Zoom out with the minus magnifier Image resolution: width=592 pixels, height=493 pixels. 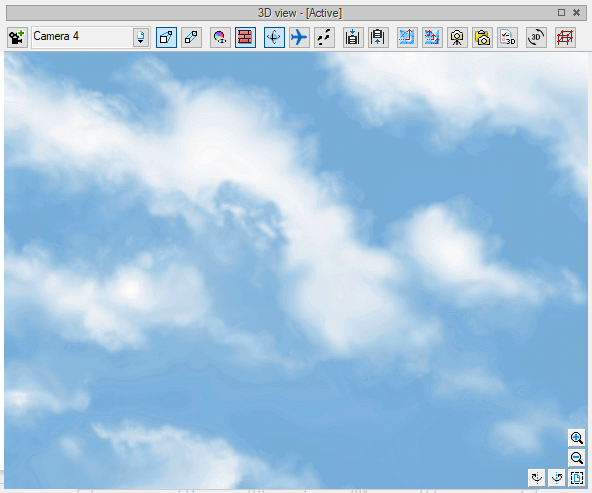[577, 458]
